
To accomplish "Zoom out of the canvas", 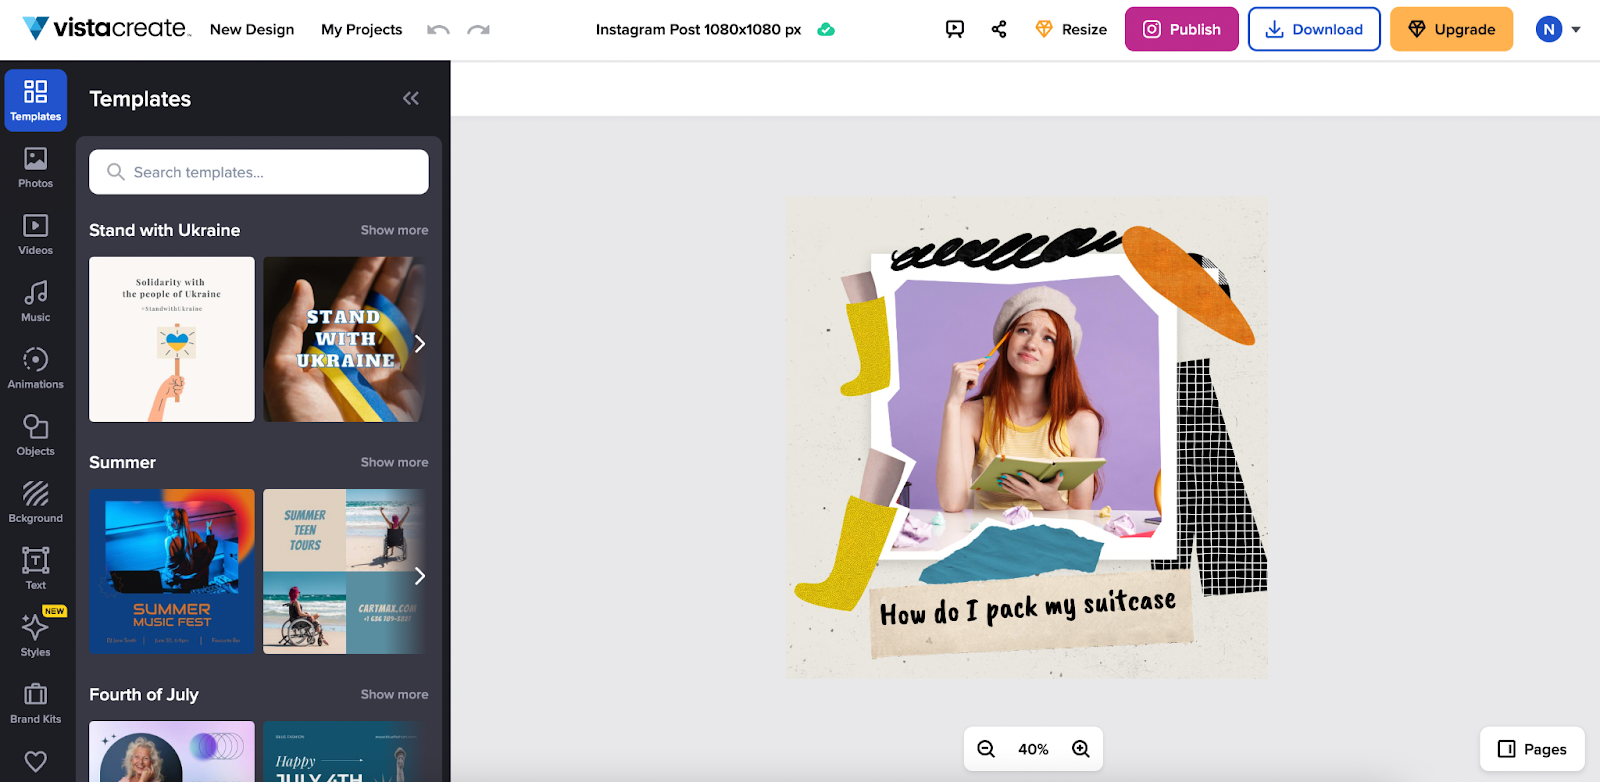I will [986, 749].
